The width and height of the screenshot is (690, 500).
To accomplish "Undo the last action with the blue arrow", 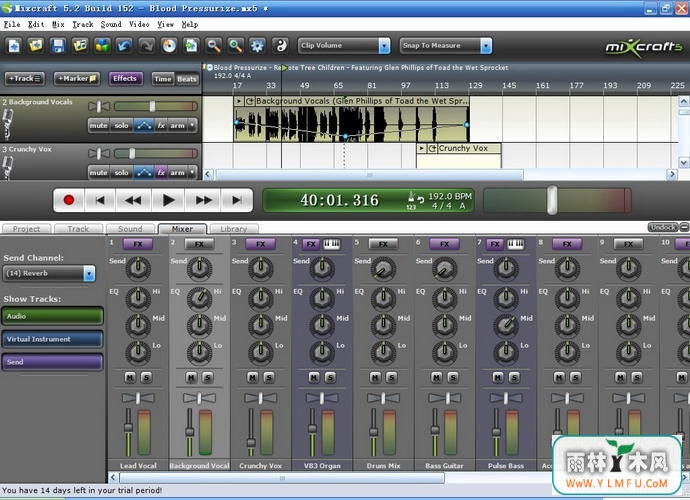I will coord(125,46).
